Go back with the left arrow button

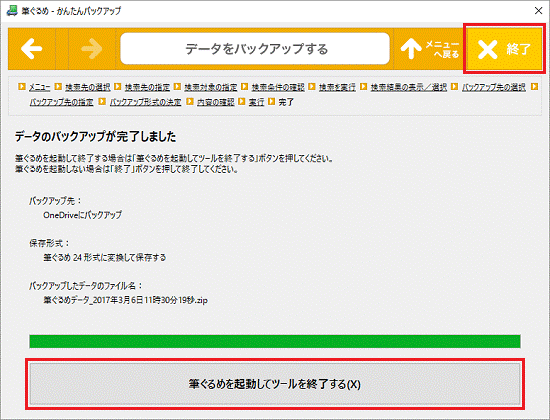pyautogui.click(x=32, y=48)
